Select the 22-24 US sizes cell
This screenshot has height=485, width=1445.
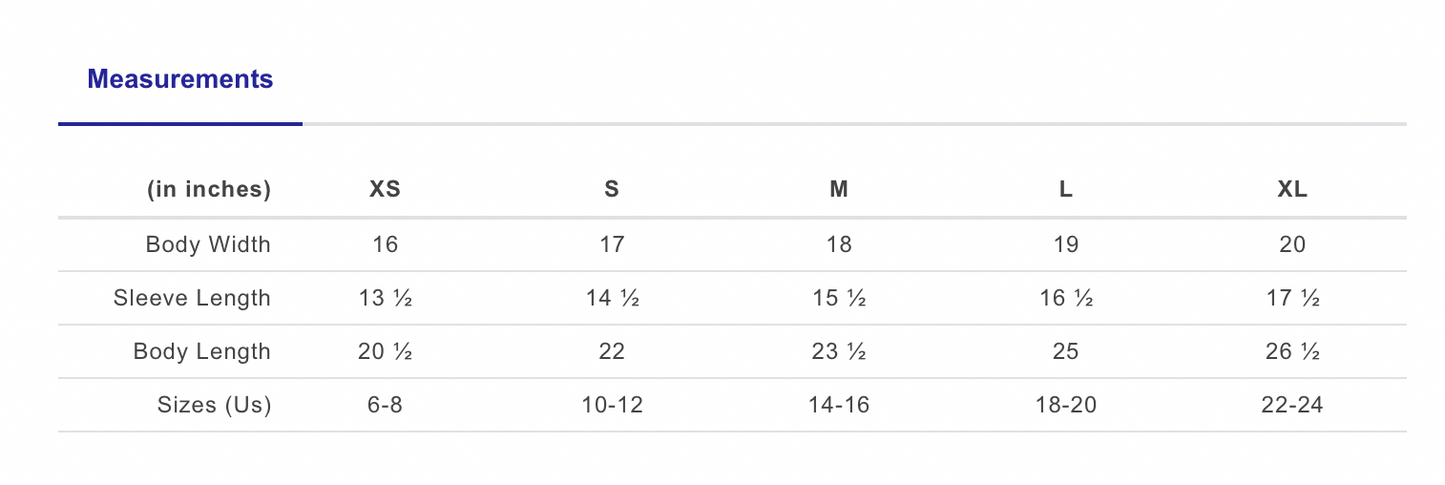(x=1292, y=405)
